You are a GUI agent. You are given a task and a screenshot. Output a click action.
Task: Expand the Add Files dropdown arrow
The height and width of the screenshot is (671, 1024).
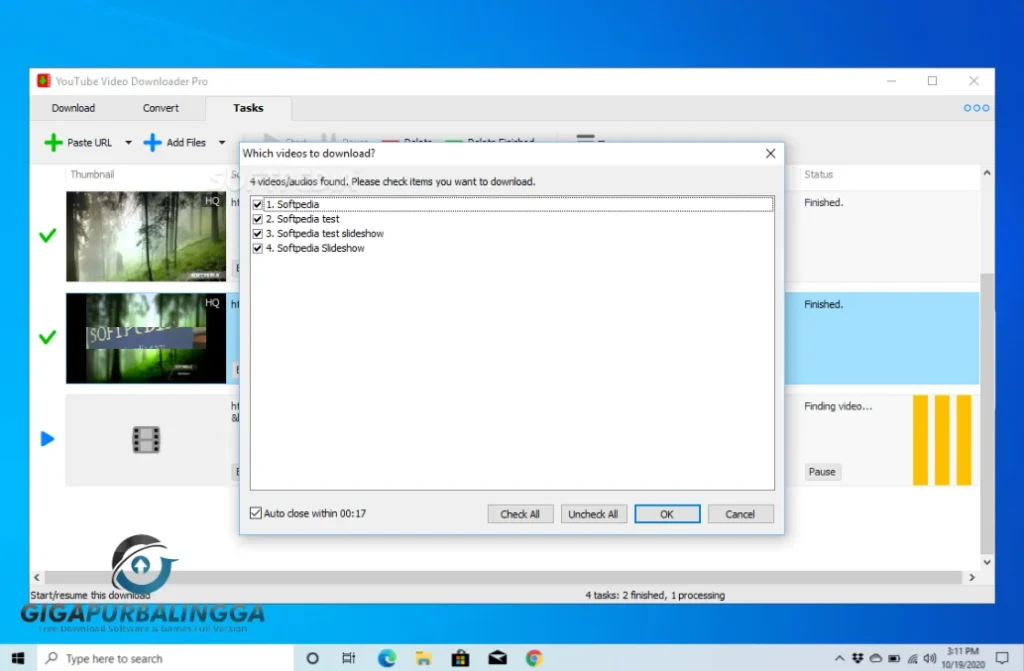click(x=221, y=142)
